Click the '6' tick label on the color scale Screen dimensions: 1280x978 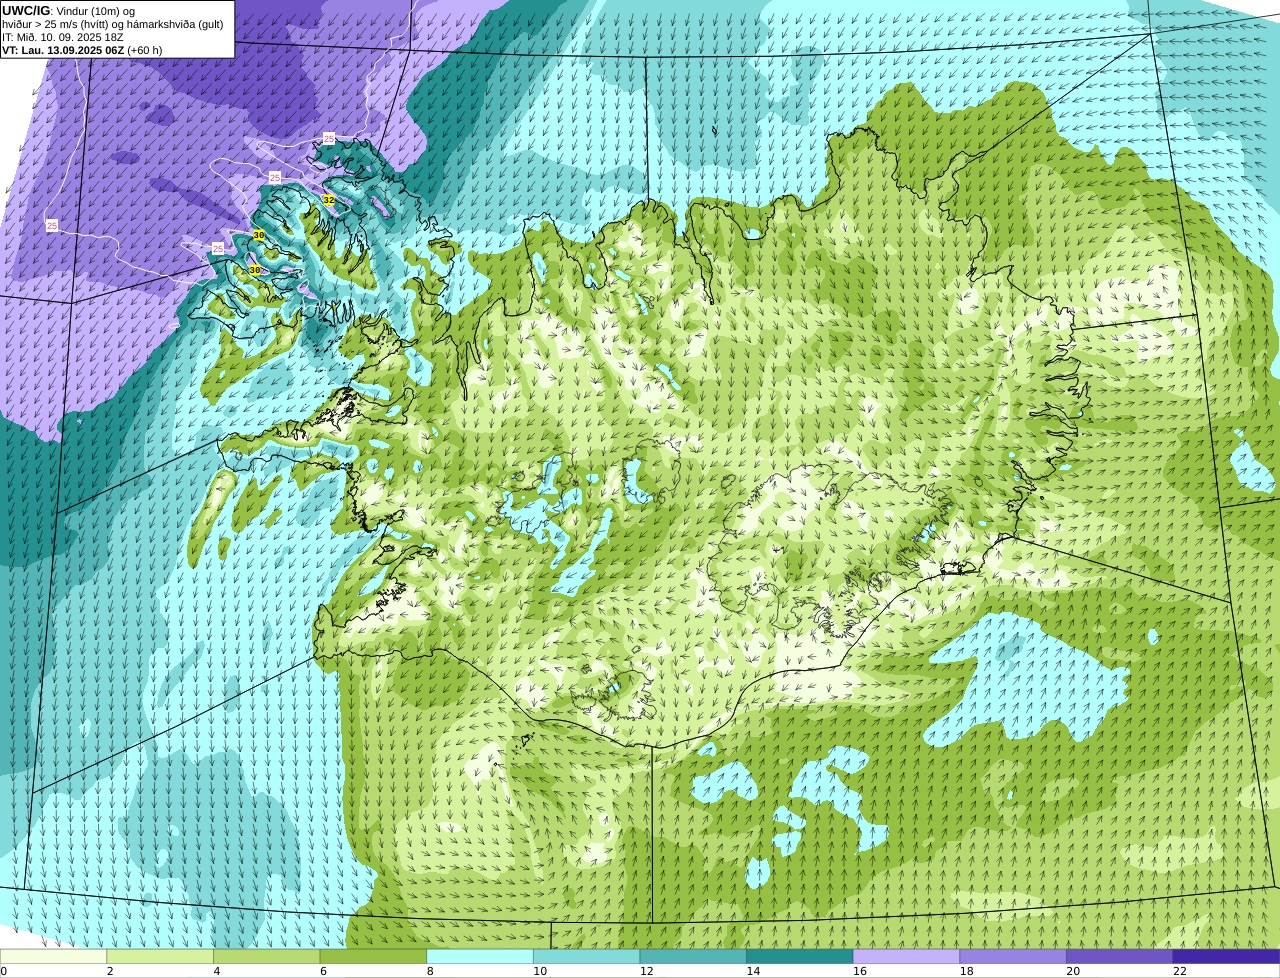click(323, 971)
